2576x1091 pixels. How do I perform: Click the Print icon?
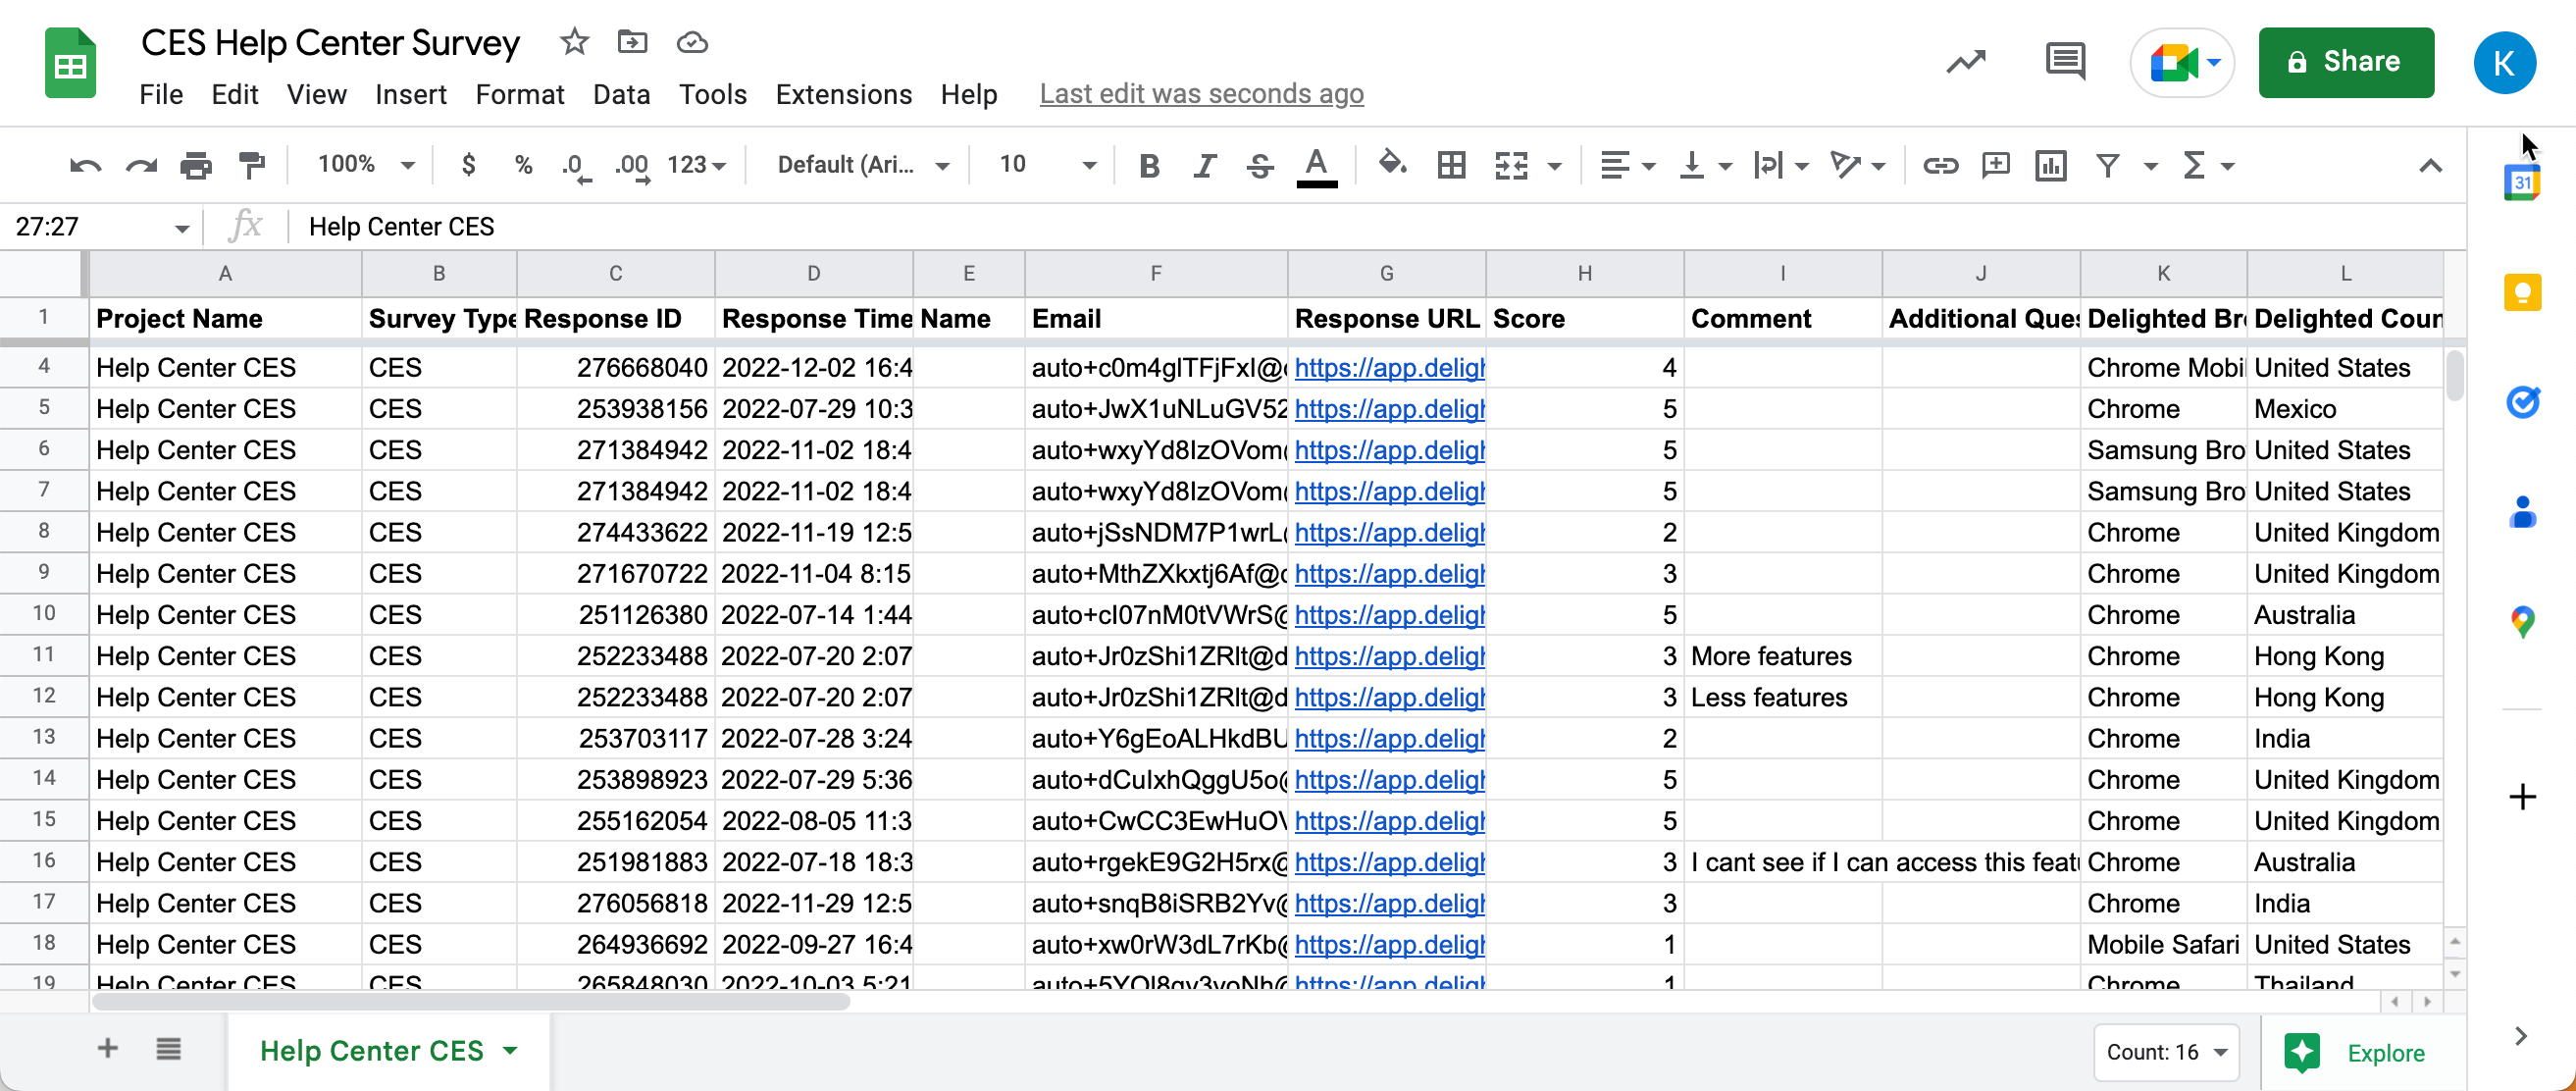(196, 165)
